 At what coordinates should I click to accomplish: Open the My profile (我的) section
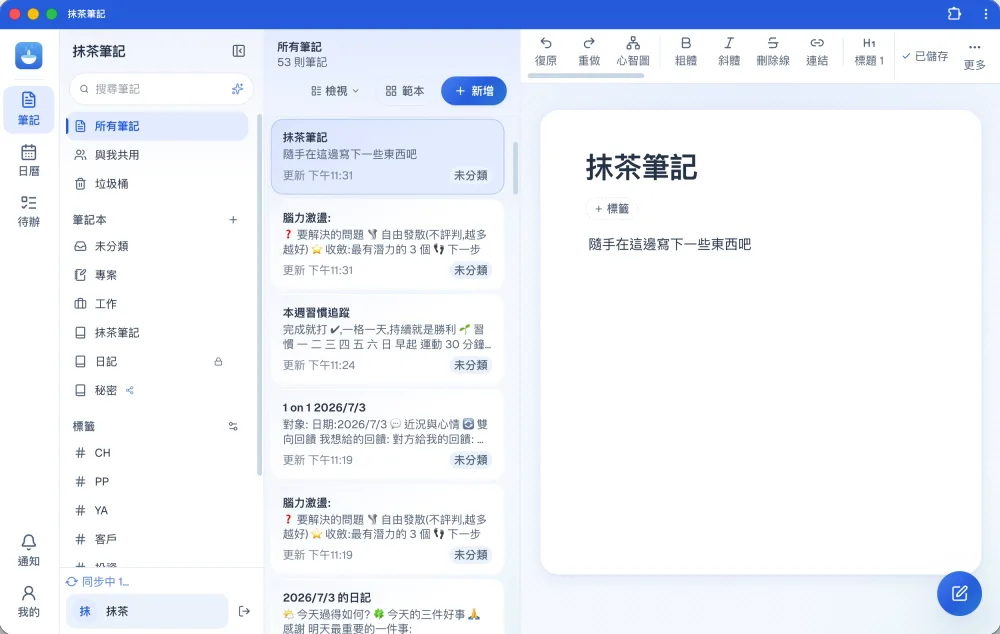[x=29, y=601]
